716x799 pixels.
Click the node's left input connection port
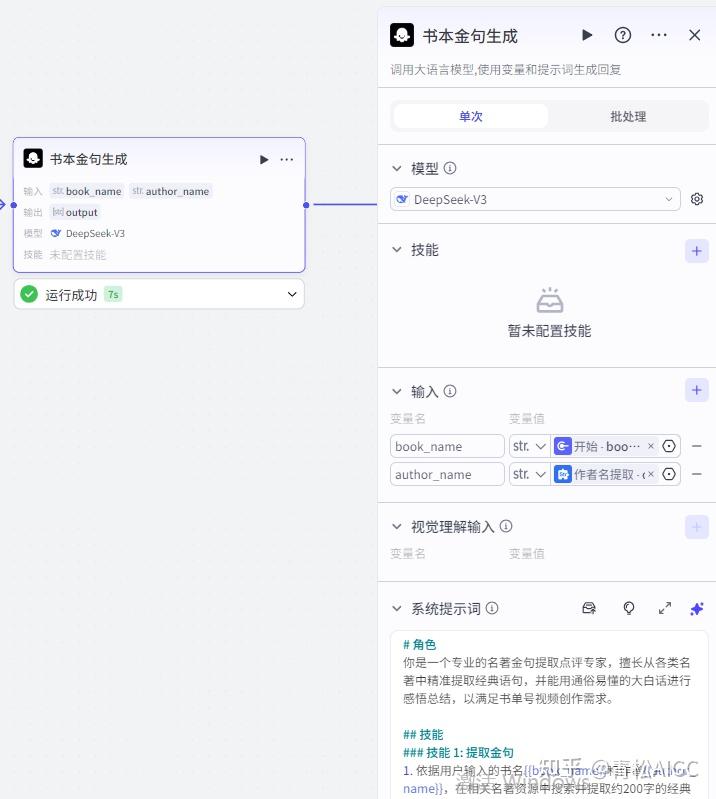[x=14, y=205]
